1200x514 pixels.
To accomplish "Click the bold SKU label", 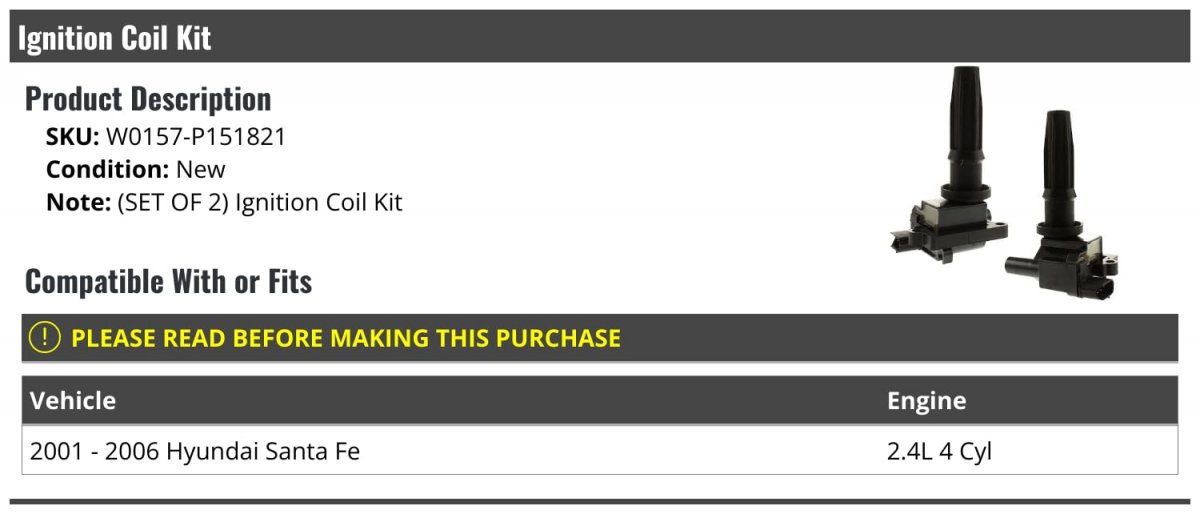I will 72,137.
